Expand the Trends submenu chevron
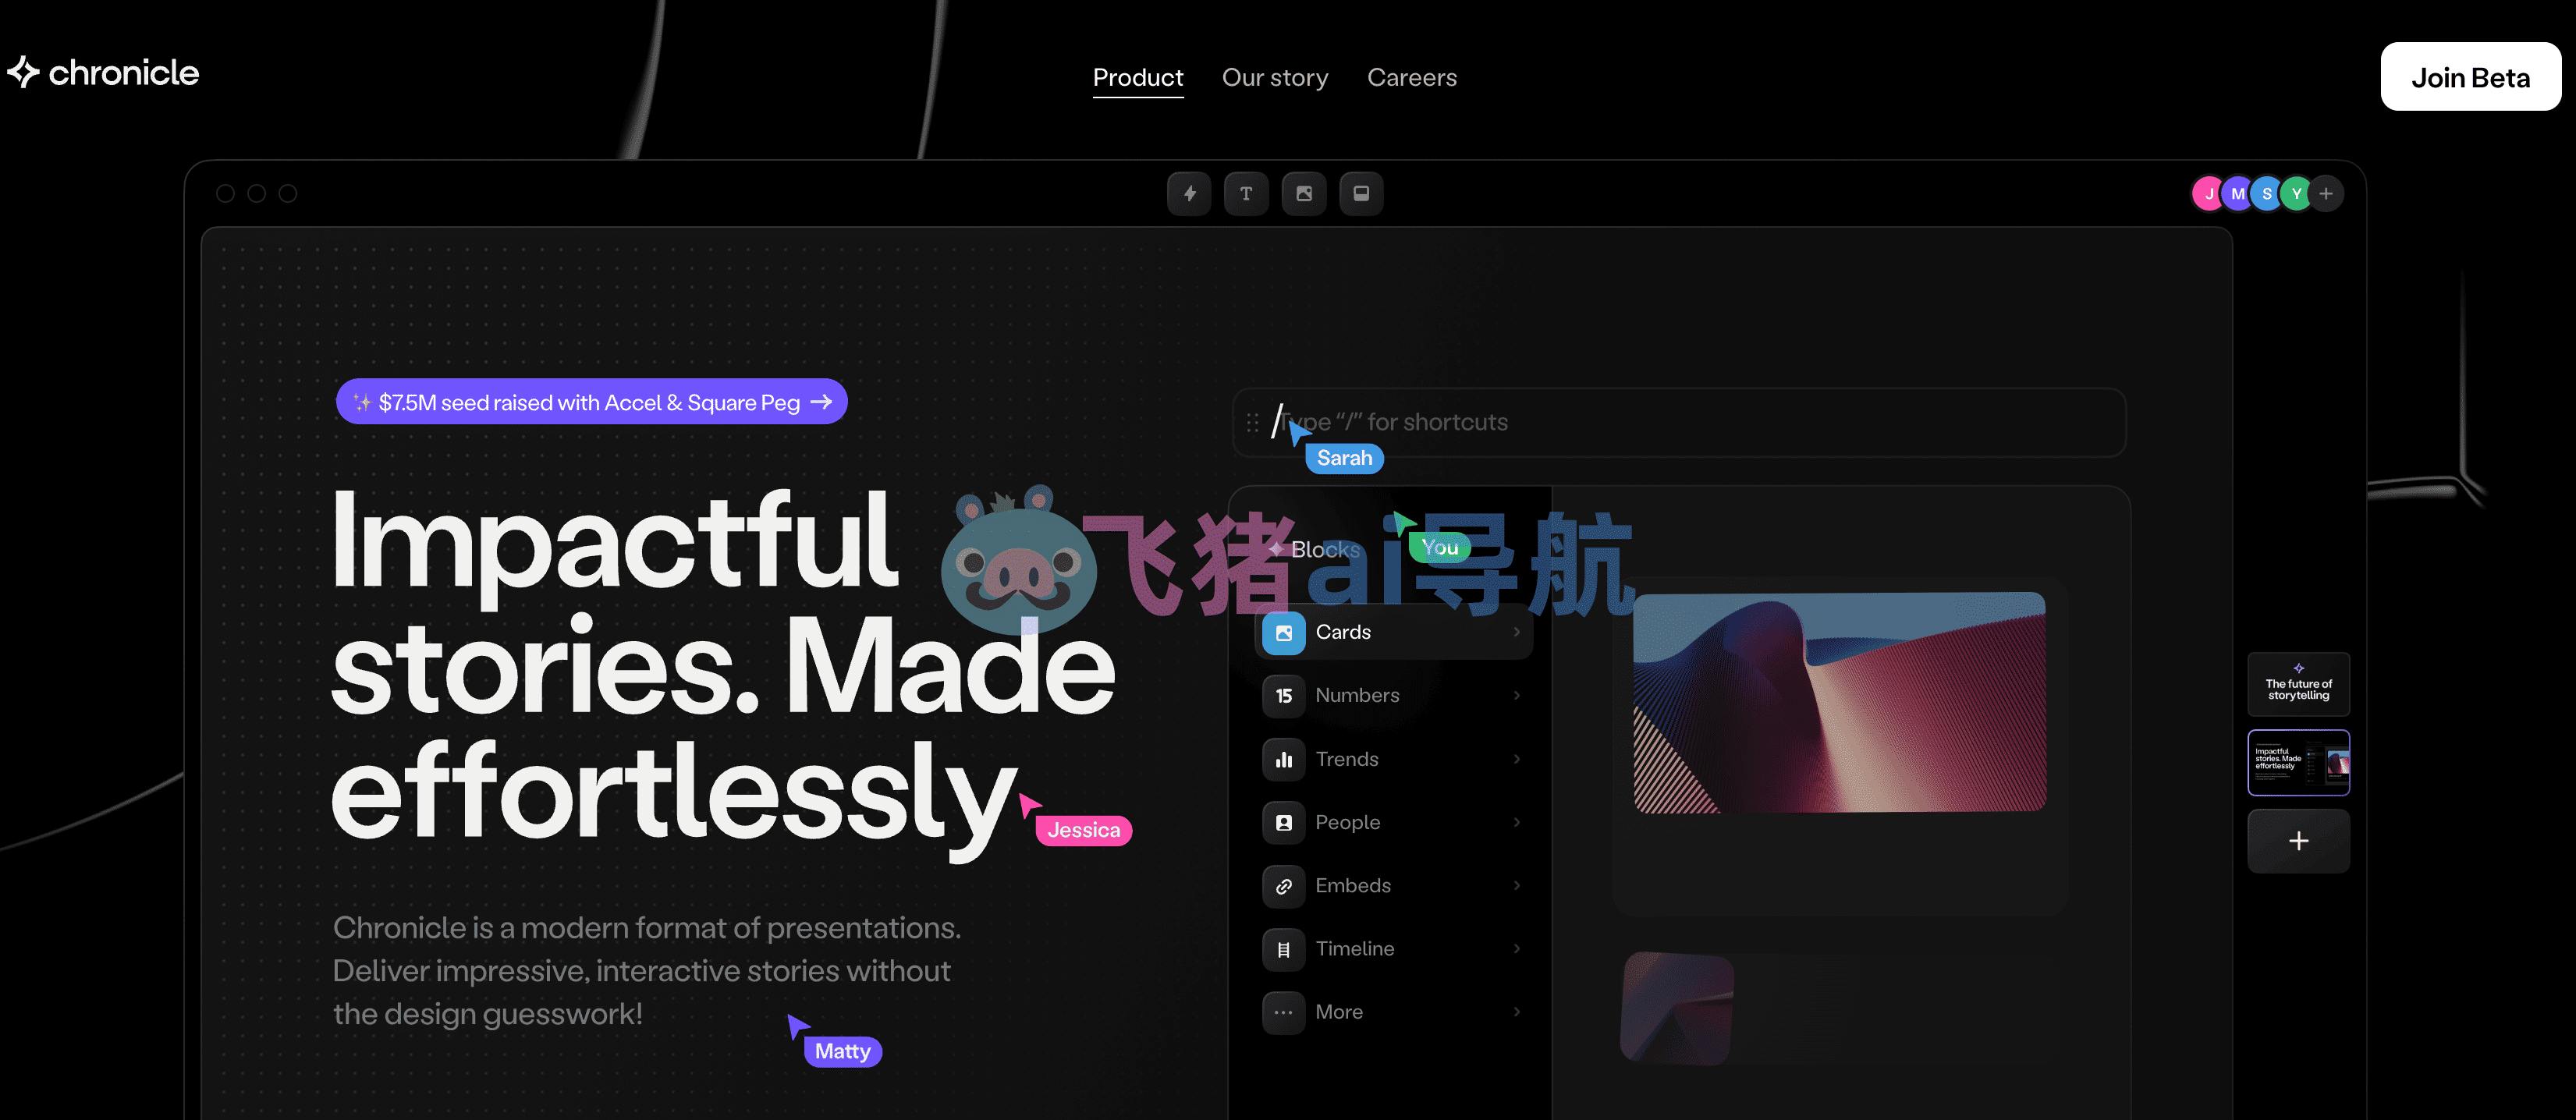Viewport: 2576px width, 1120px height. (x=1516, y=759)
